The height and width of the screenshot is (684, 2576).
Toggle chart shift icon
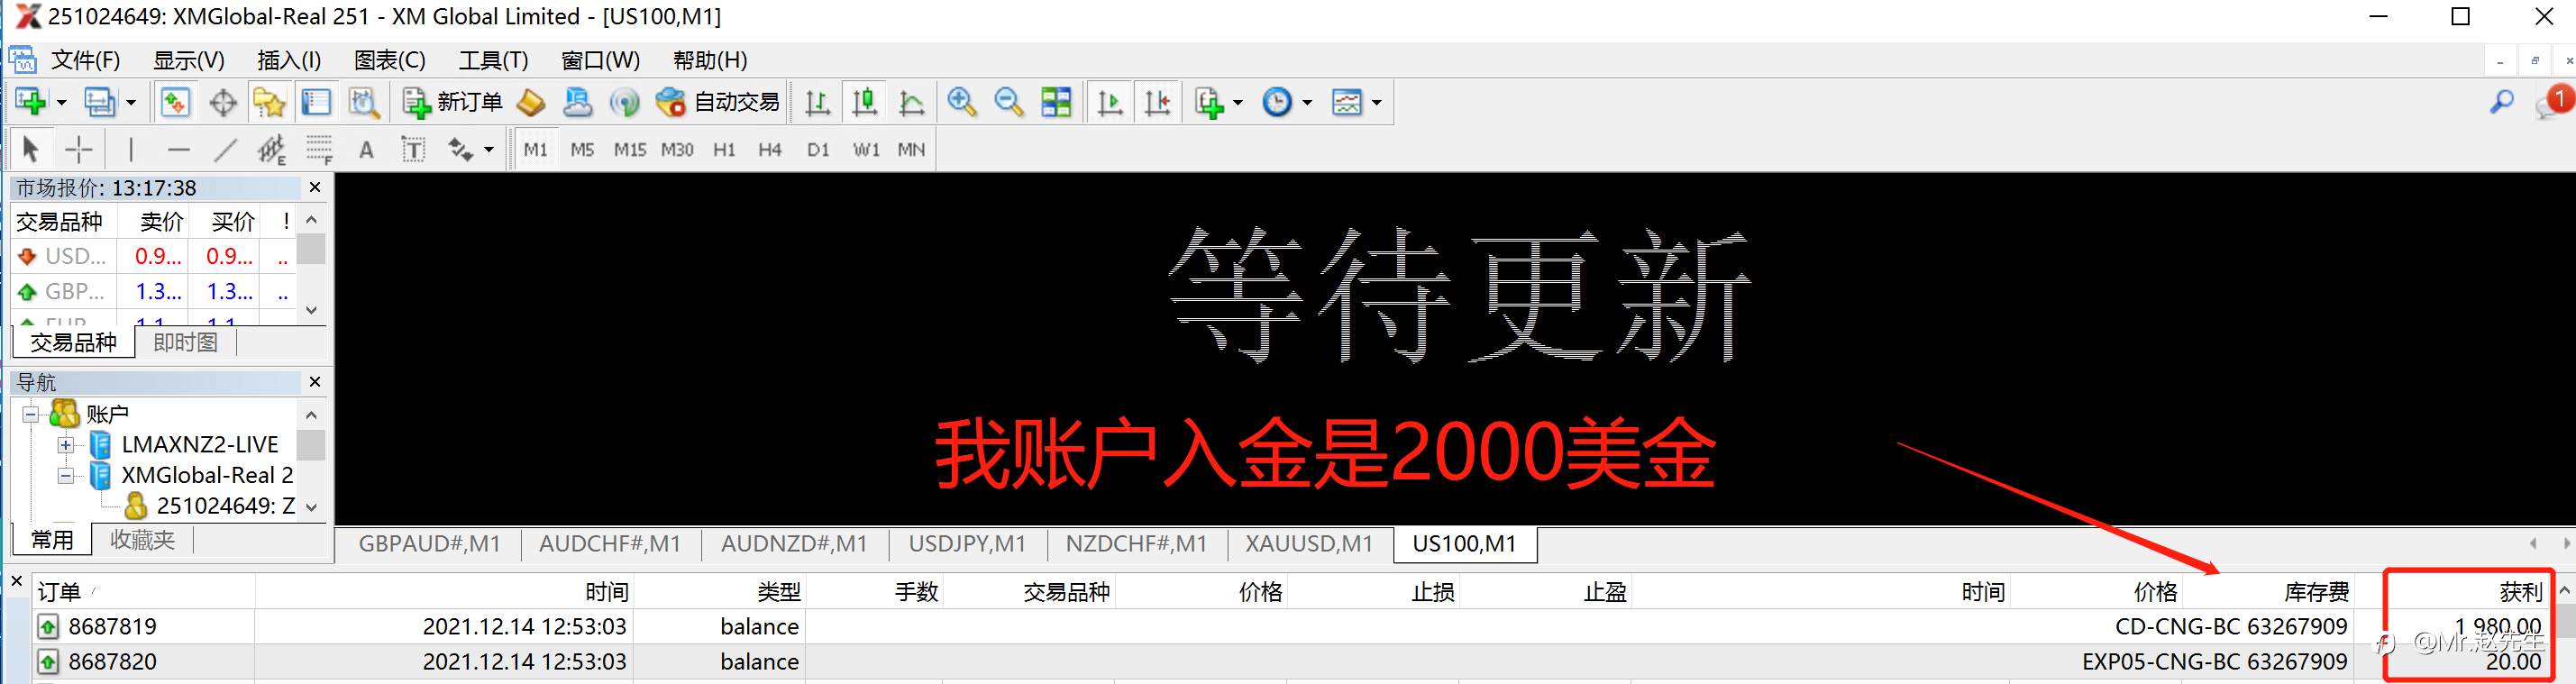1157,102
